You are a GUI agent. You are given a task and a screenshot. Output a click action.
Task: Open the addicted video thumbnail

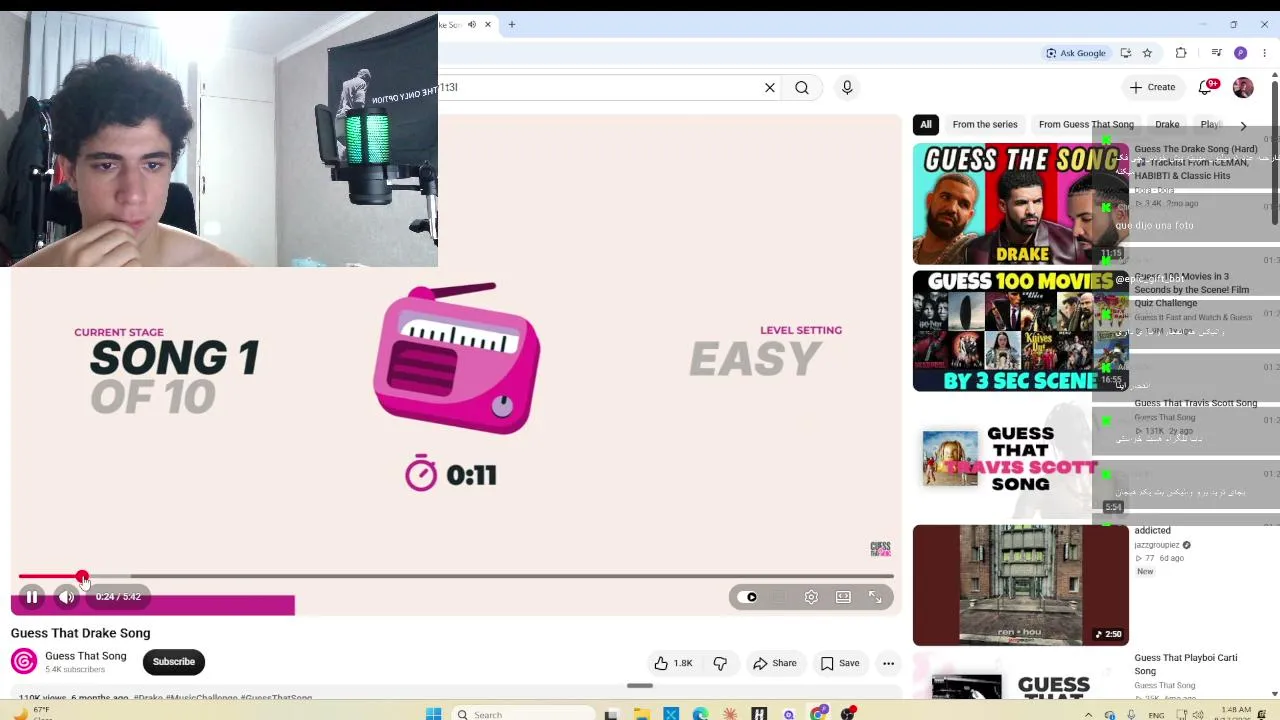[x=1020, y=585]
